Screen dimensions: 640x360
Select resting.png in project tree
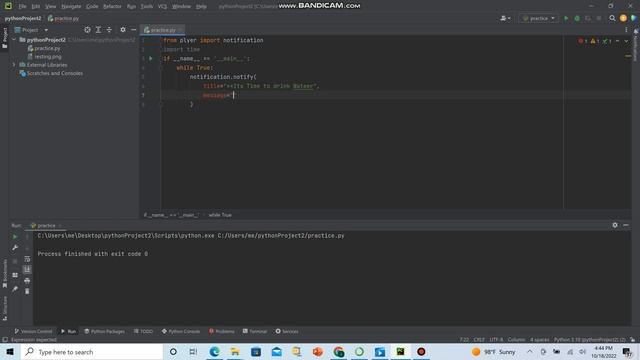point(44,56)
